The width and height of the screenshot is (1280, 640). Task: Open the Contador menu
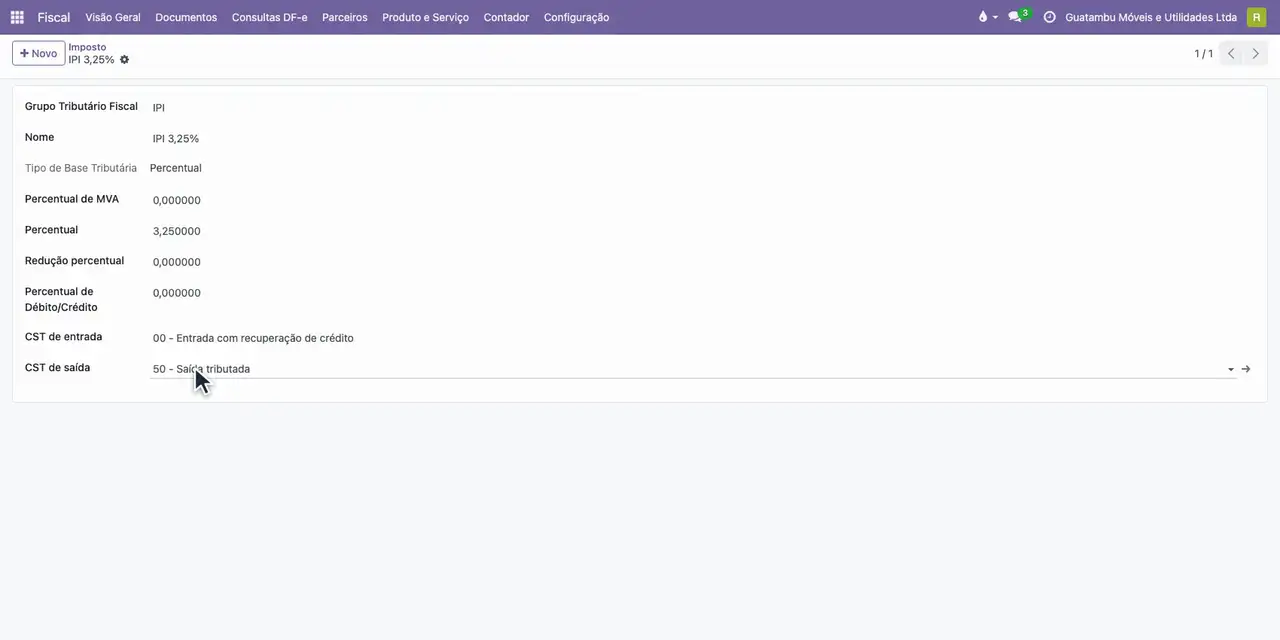[506, 17]
